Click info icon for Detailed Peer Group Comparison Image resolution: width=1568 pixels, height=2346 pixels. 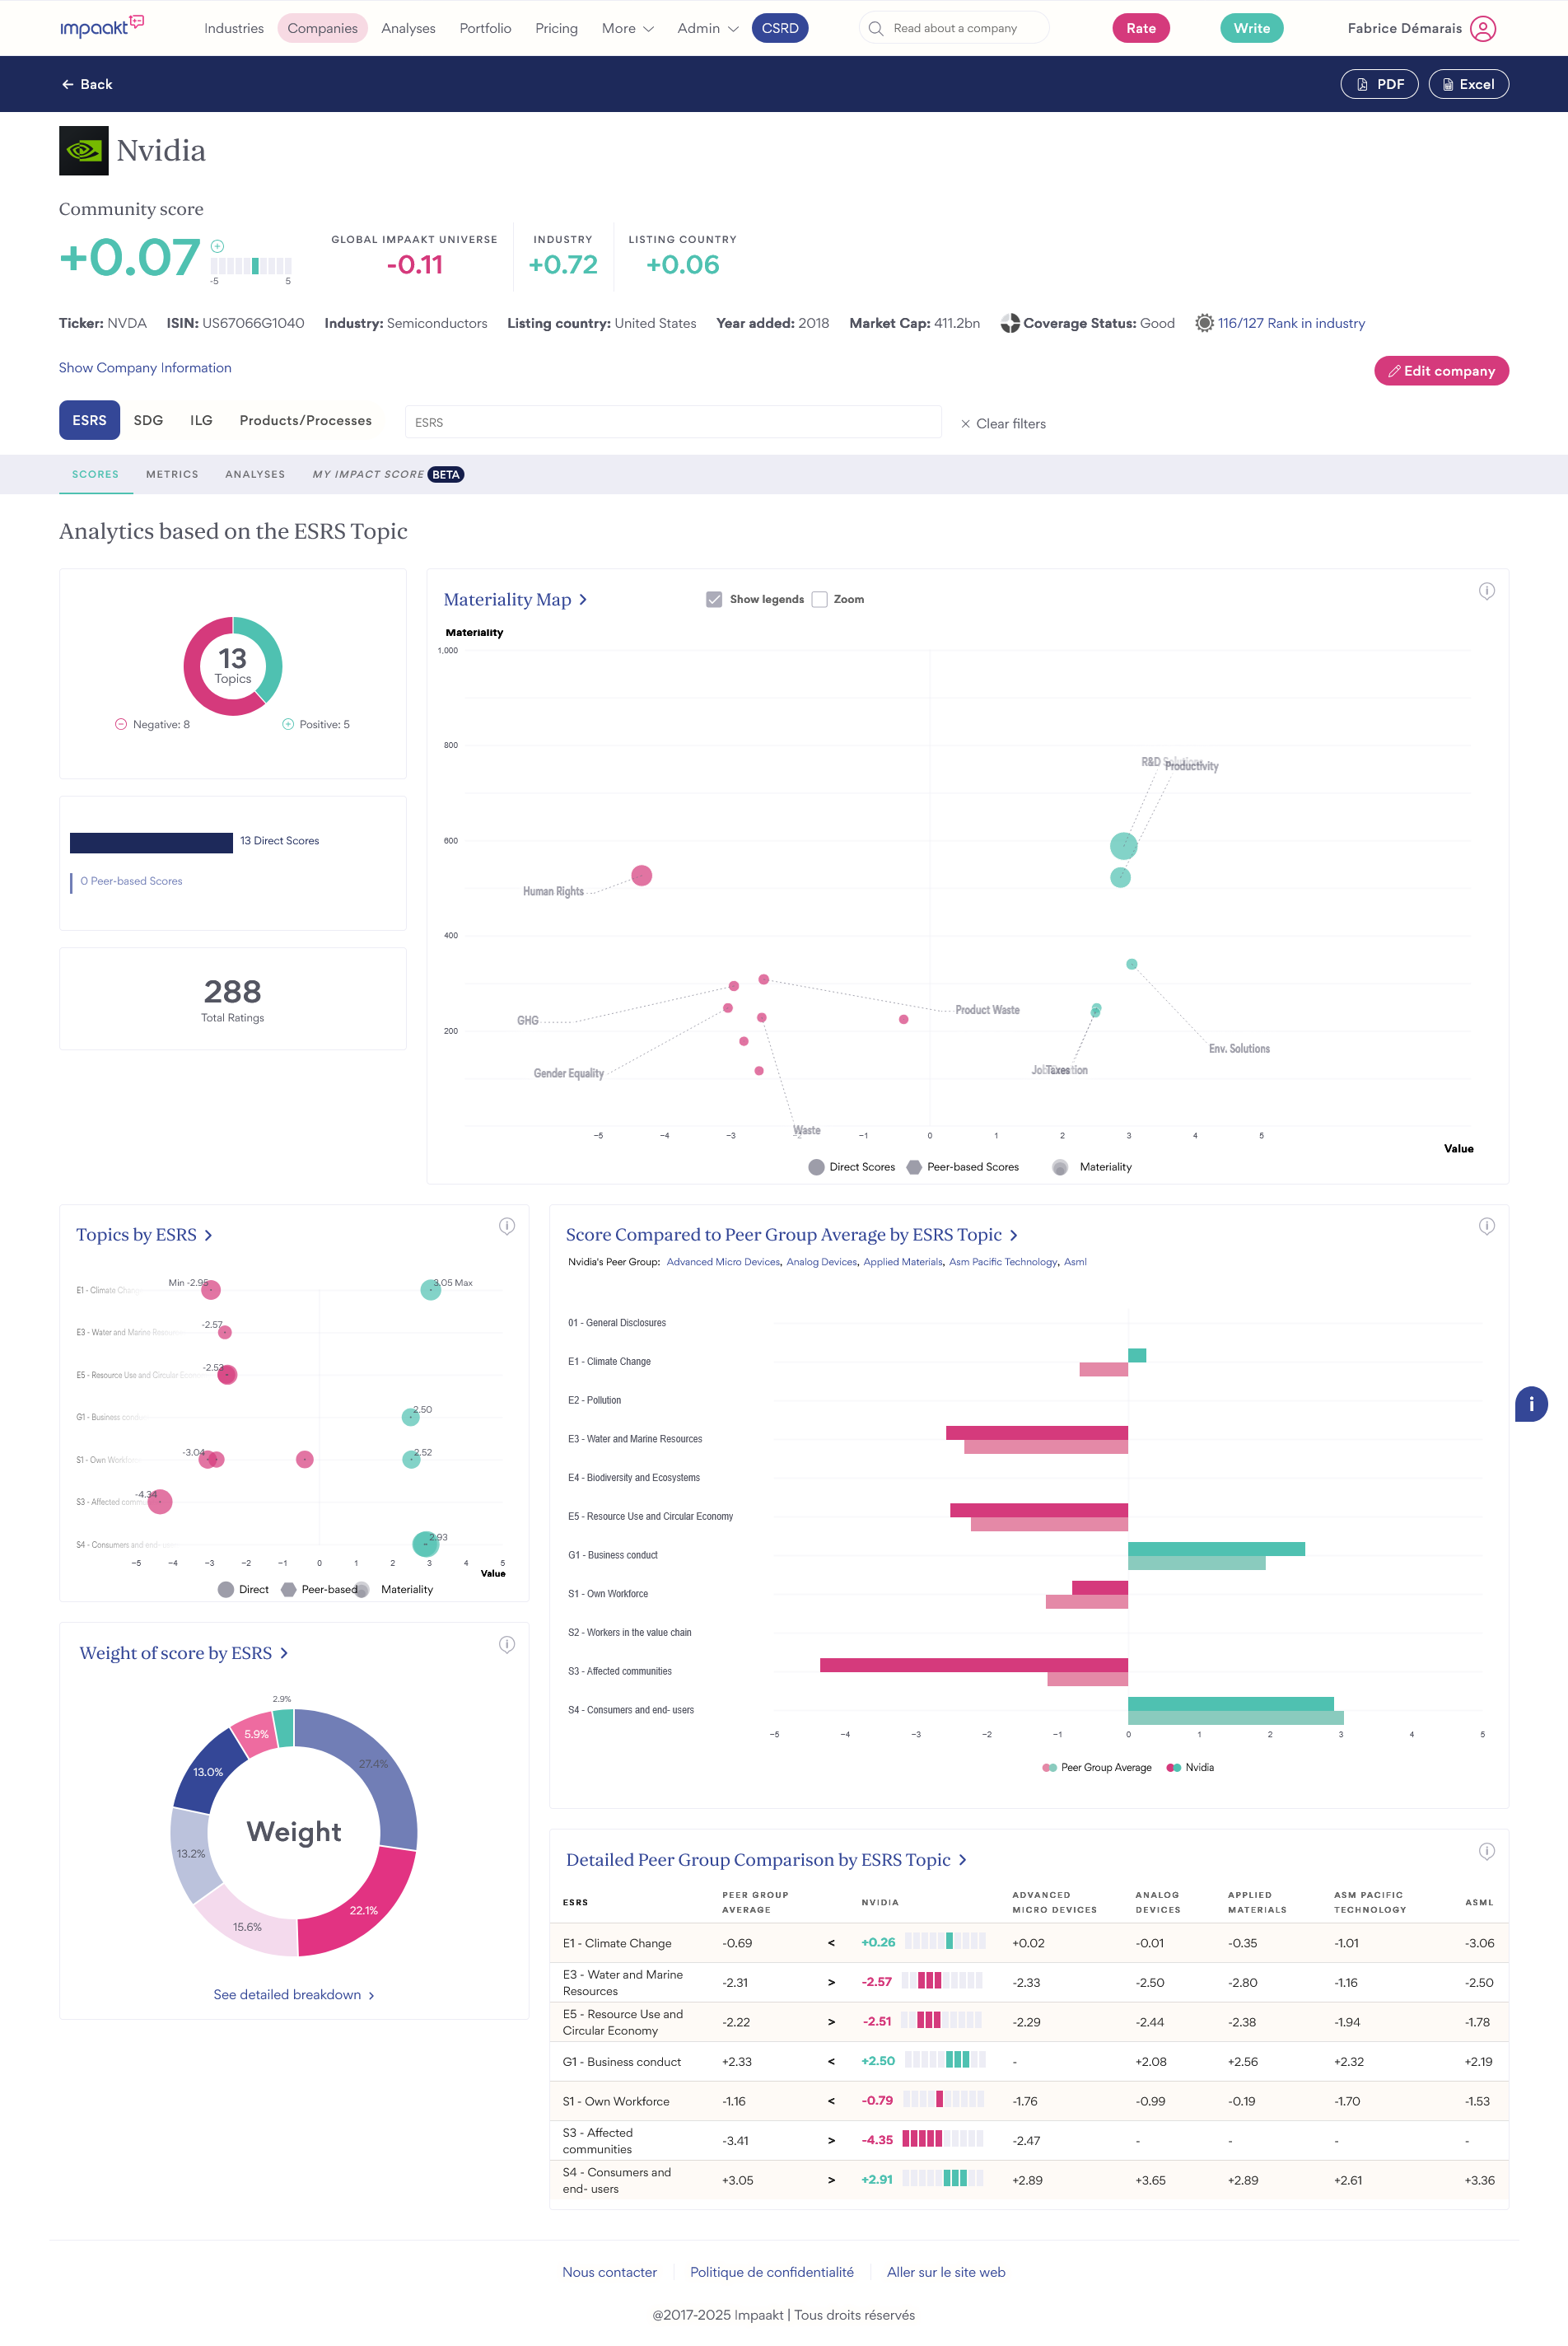pyautogui.click(x=1486, y=1851)
